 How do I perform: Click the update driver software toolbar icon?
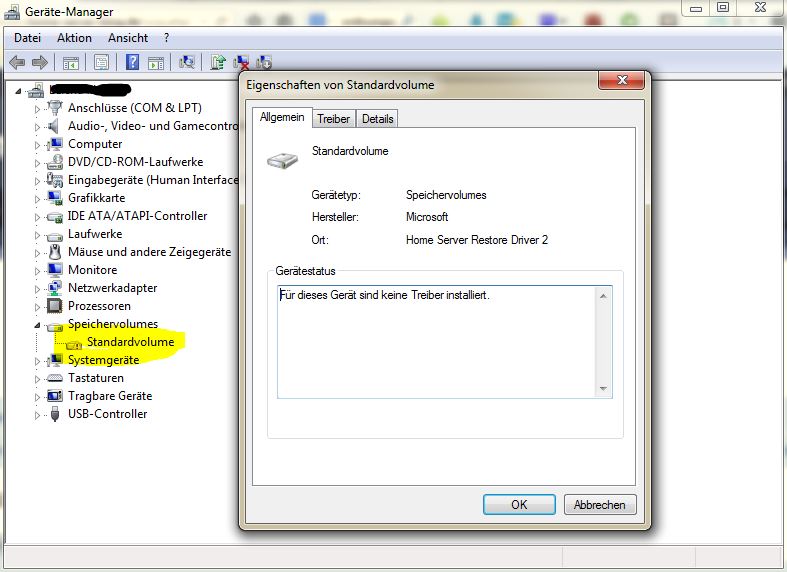coord(218,62)
